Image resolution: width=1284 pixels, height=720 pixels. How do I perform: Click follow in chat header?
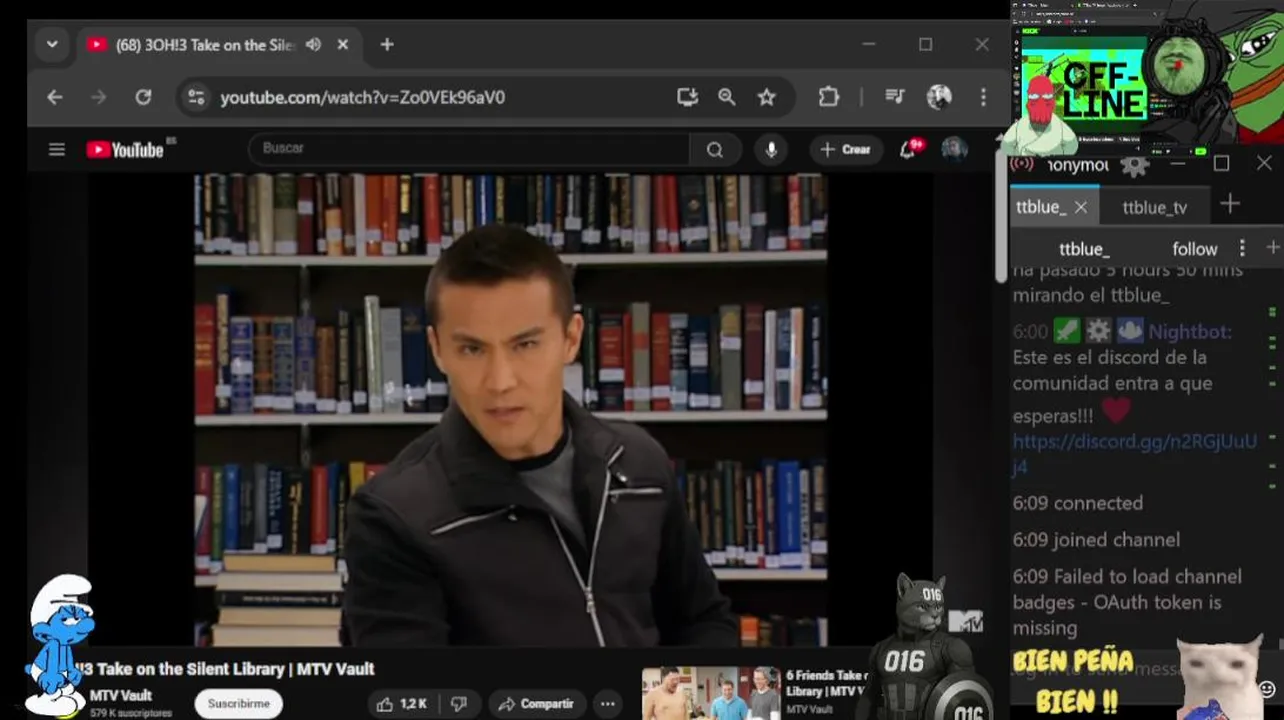pyautogui.click(x=1195, y=249)
